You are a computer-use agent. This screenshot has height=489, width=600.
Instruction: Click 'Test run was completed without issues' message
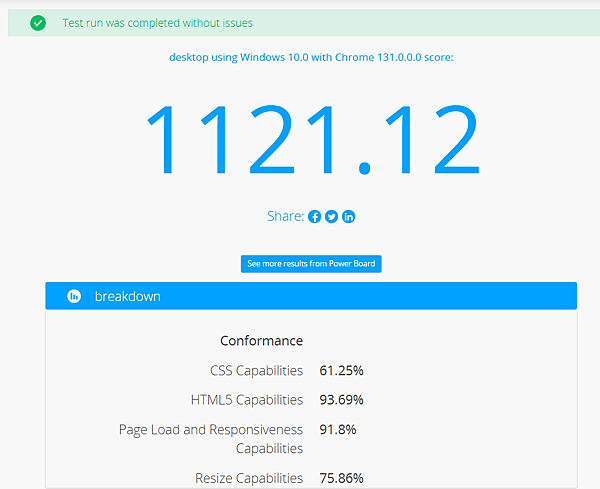tap(158, 23)
